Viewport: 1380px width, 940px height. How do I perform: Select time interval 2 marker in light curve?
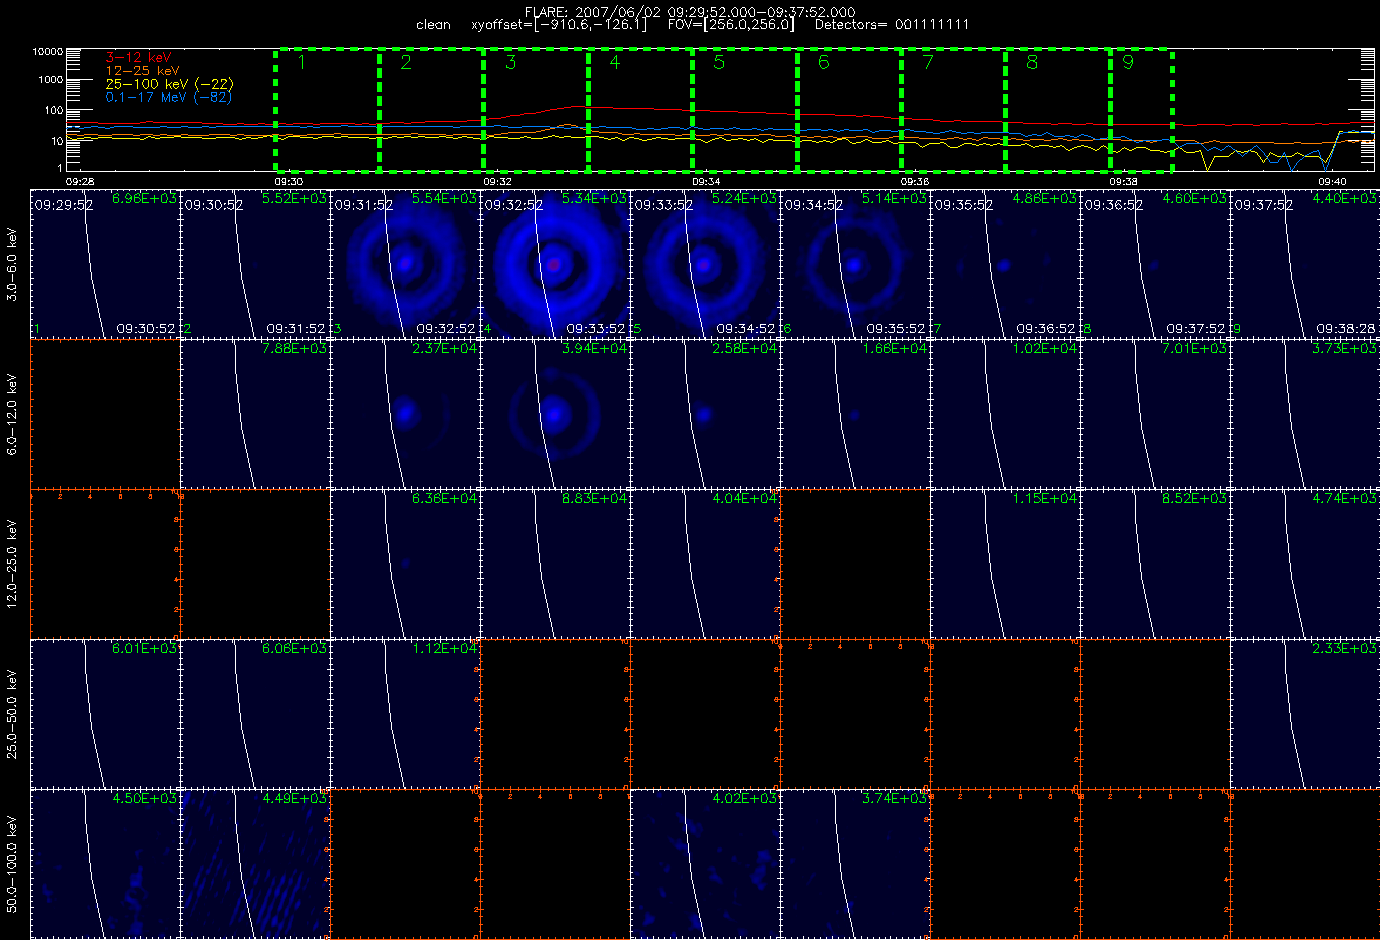point(406,62)
